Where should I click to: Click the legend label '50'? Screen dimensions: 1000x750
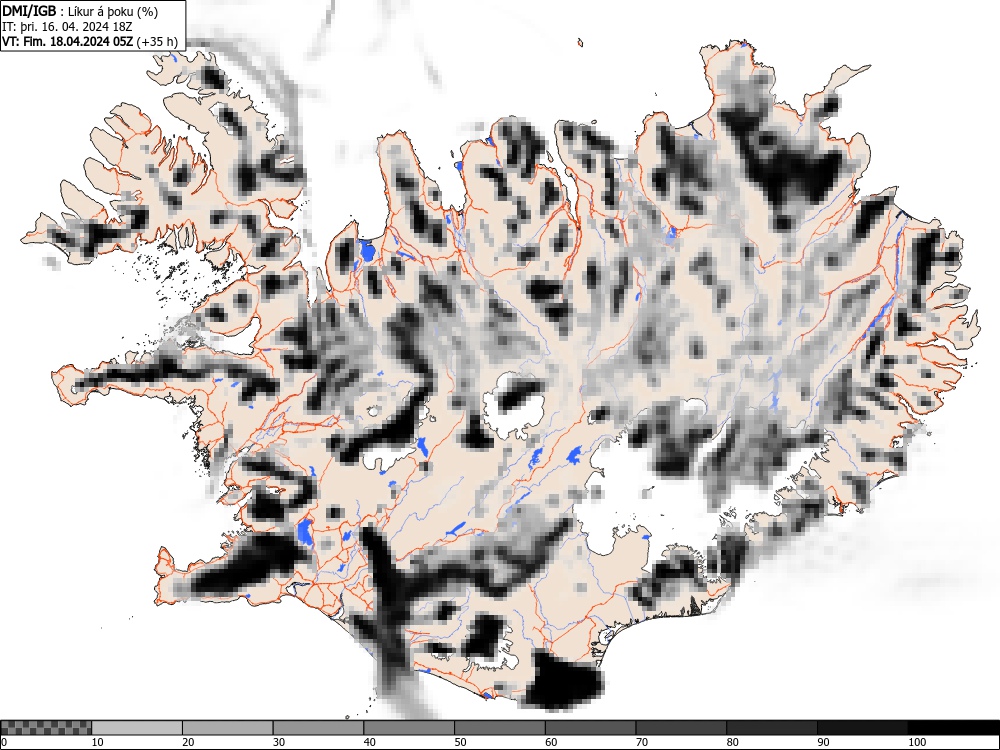(460, 742)
